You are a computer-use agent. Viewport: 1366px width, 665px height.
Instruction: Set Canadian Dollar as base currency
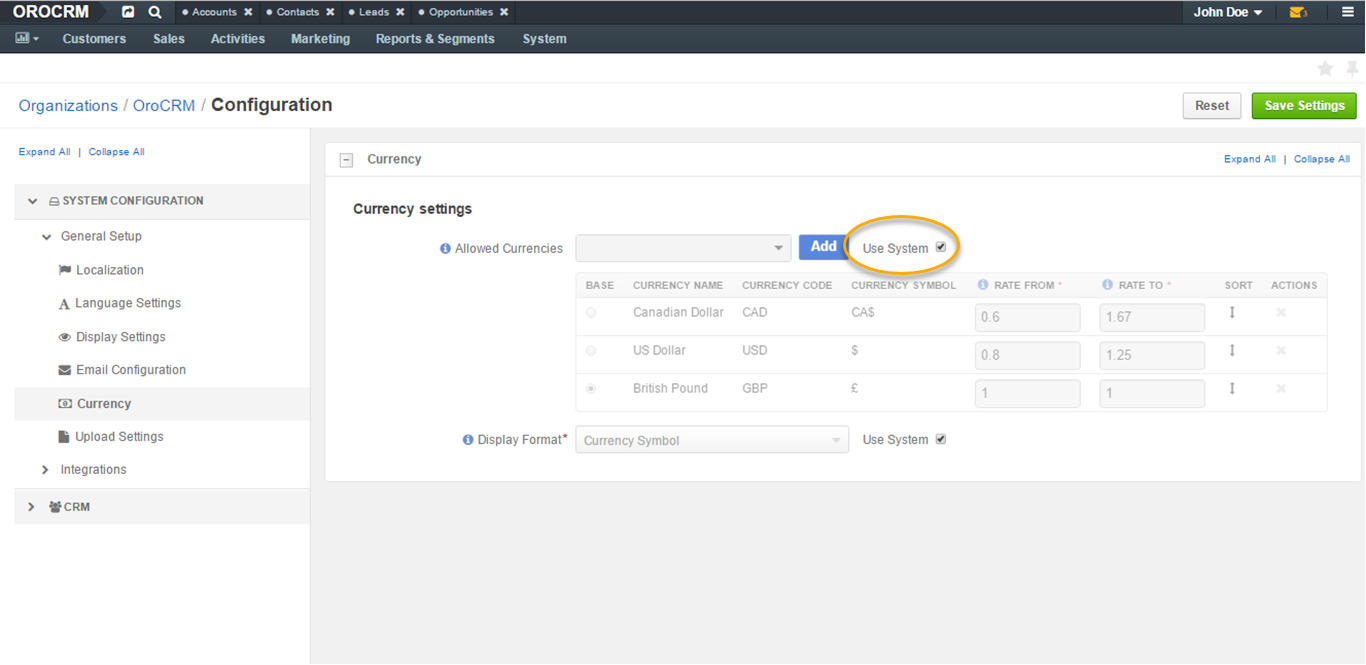(x=591, y=313)
